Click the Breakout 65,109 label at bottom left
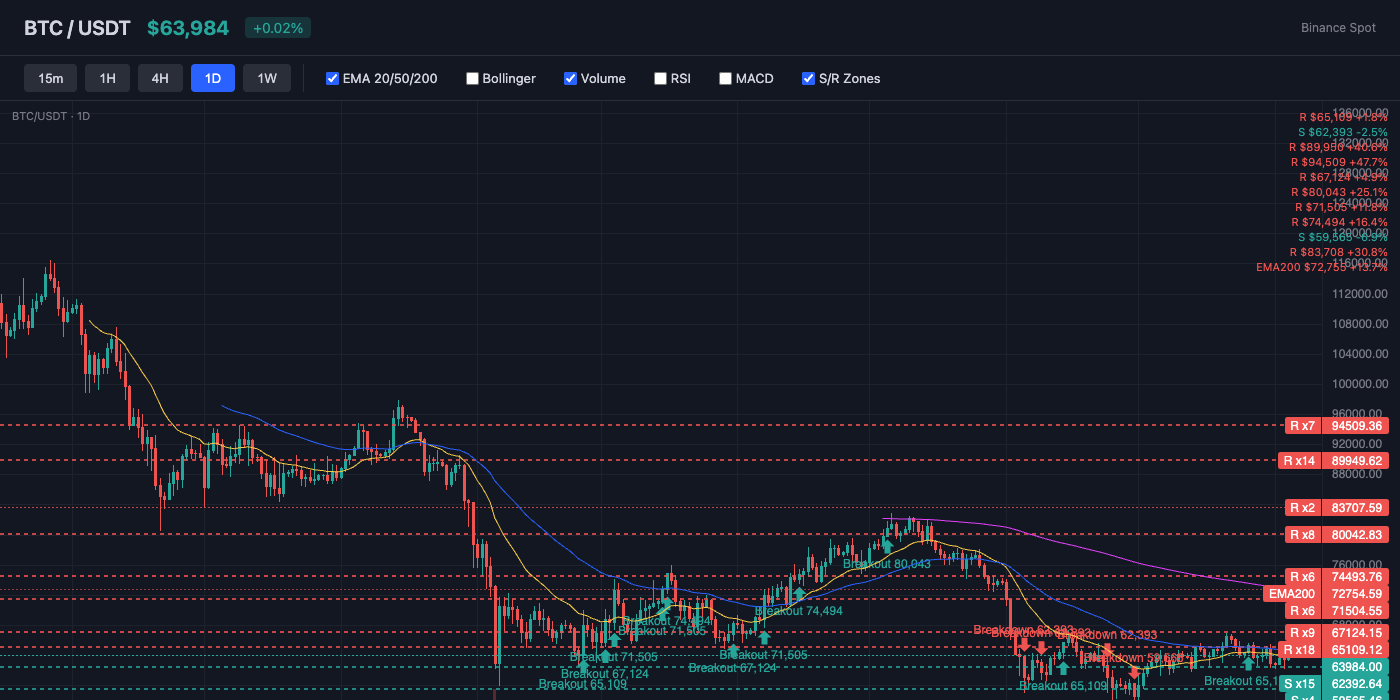The image size is (1400, 700). coord(582,685)
